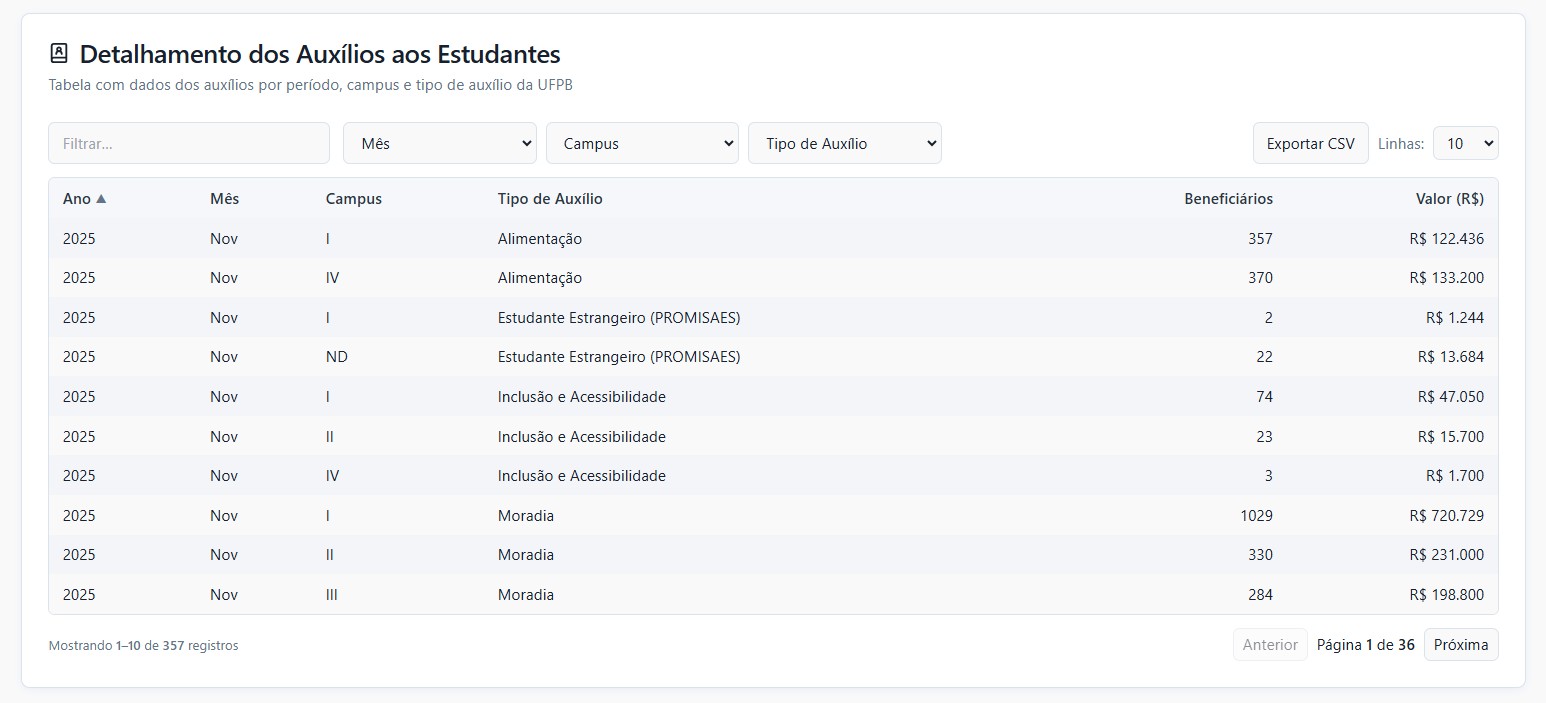Screen dimensions: 1546x703
Task: Go to the next page with Próxima
Action: (x=1460, y=645)
